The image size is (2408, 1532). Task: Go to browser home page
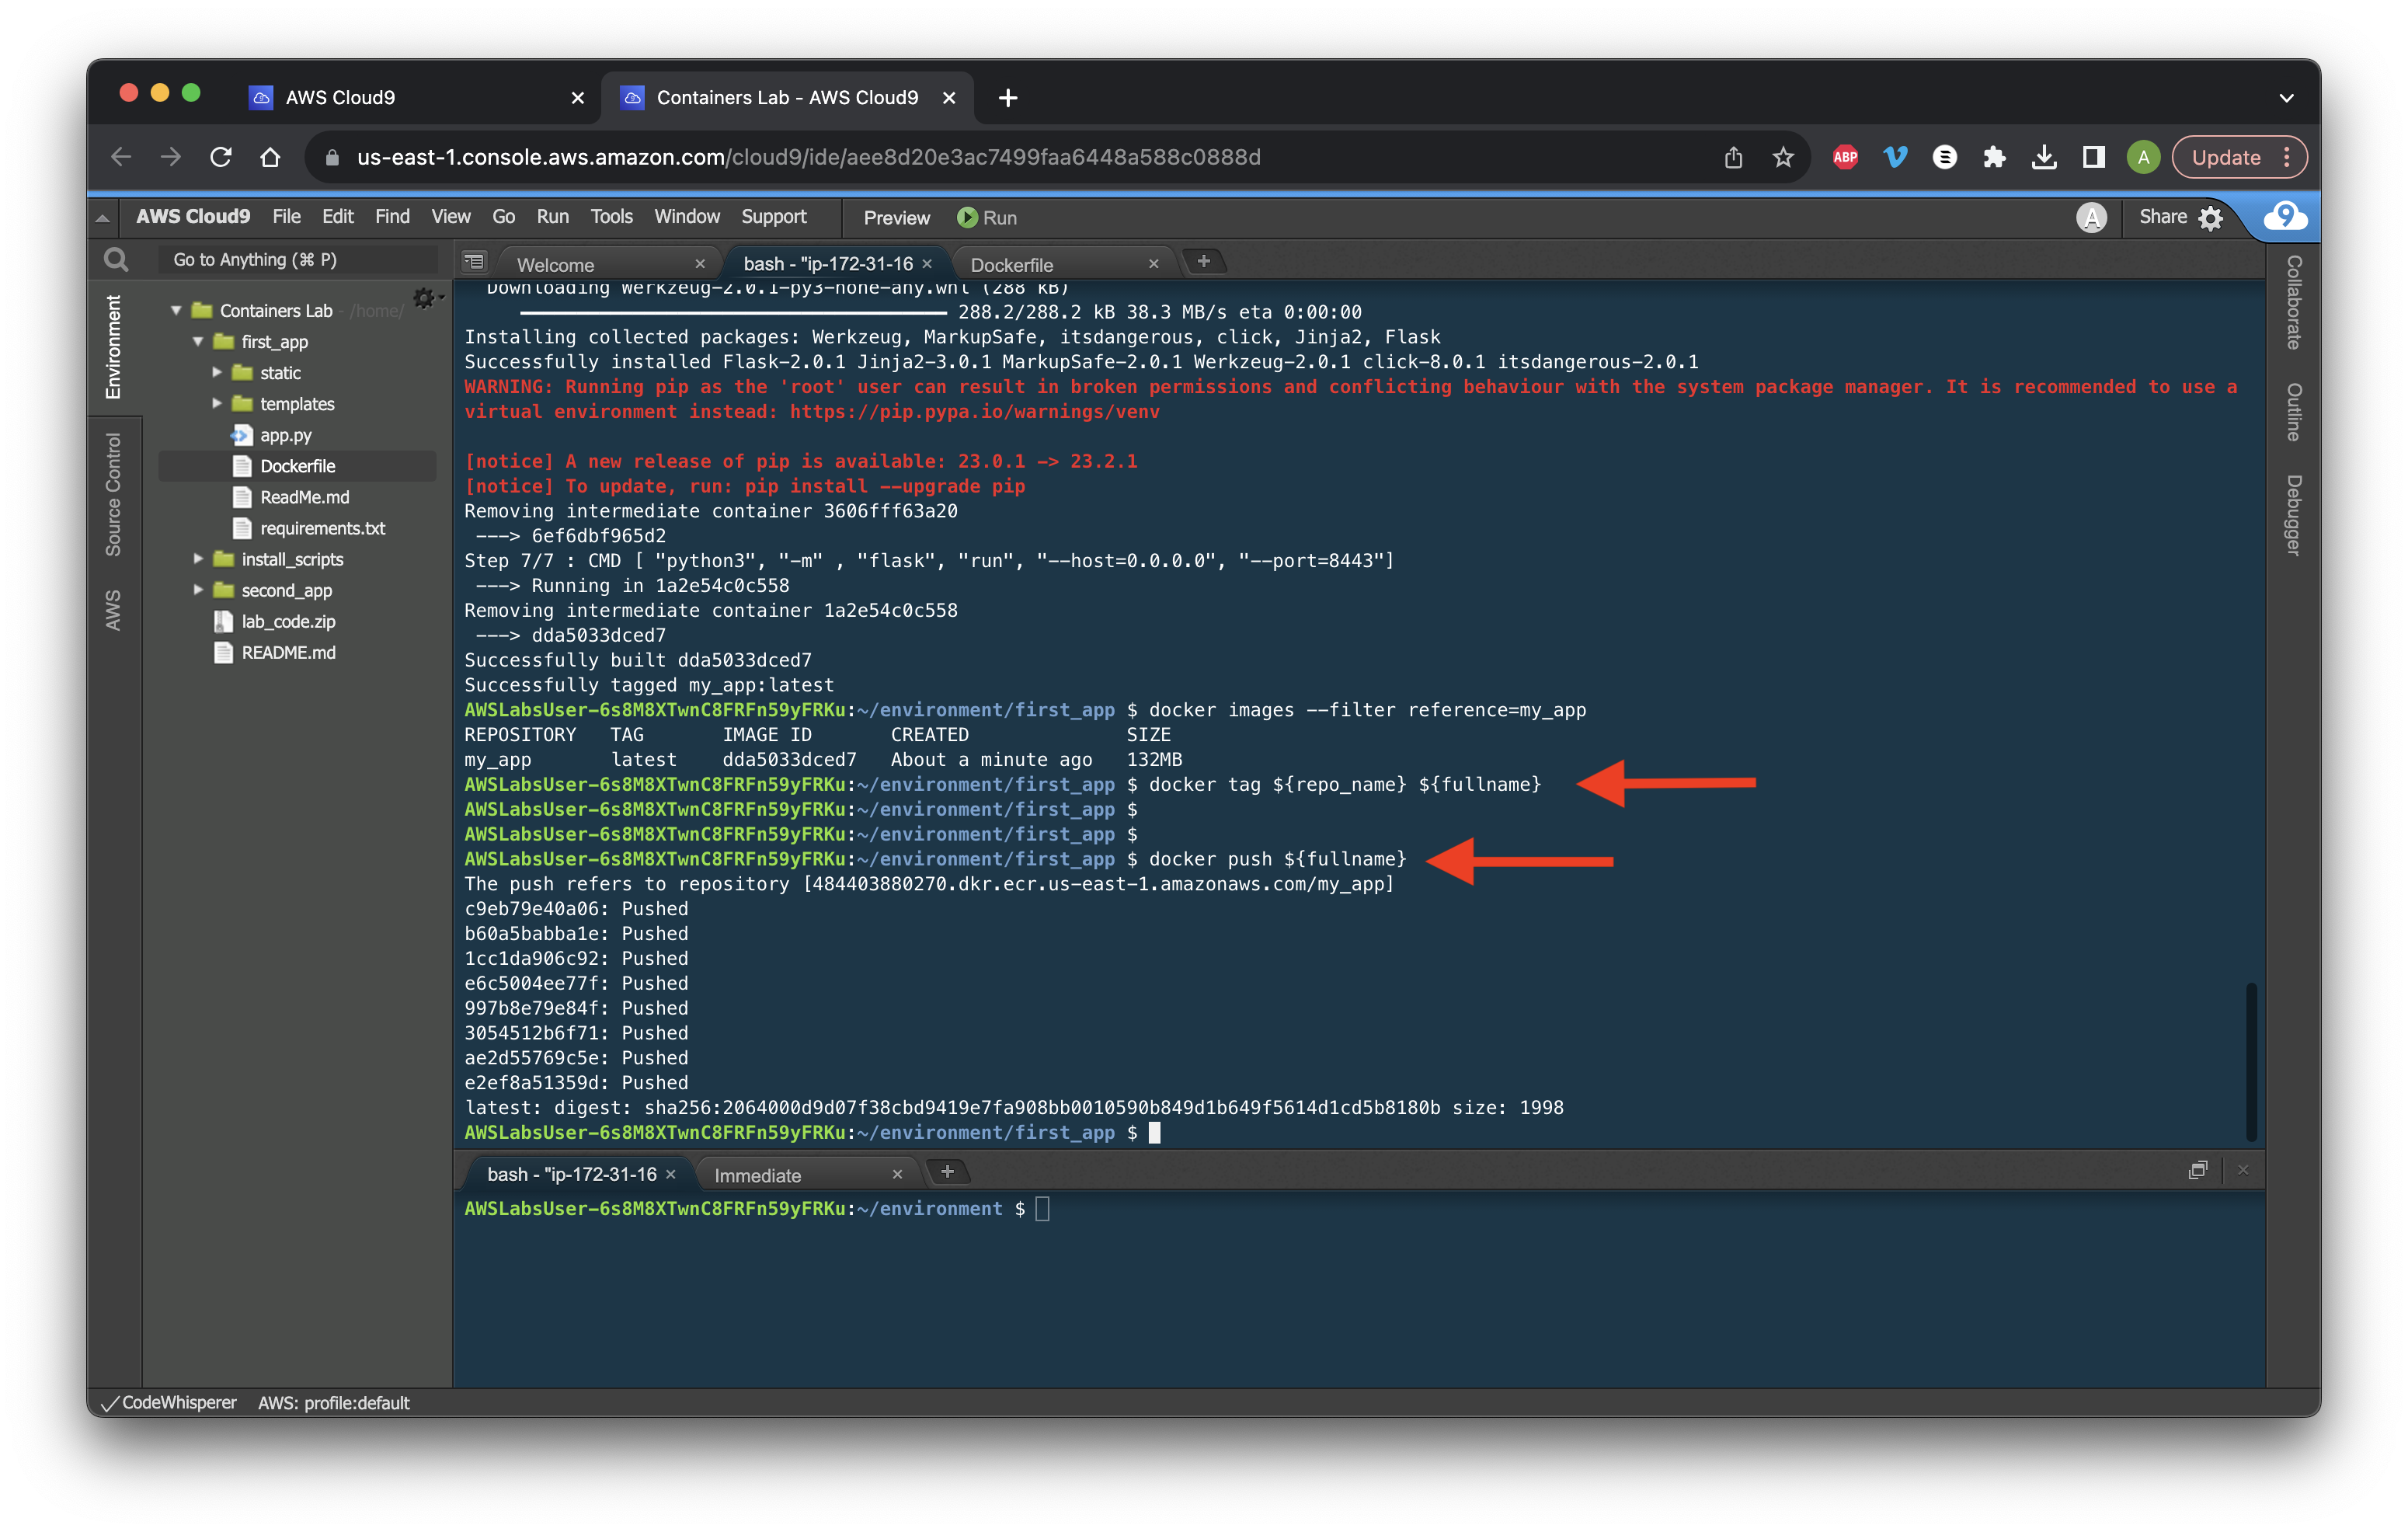click(270, 157)
